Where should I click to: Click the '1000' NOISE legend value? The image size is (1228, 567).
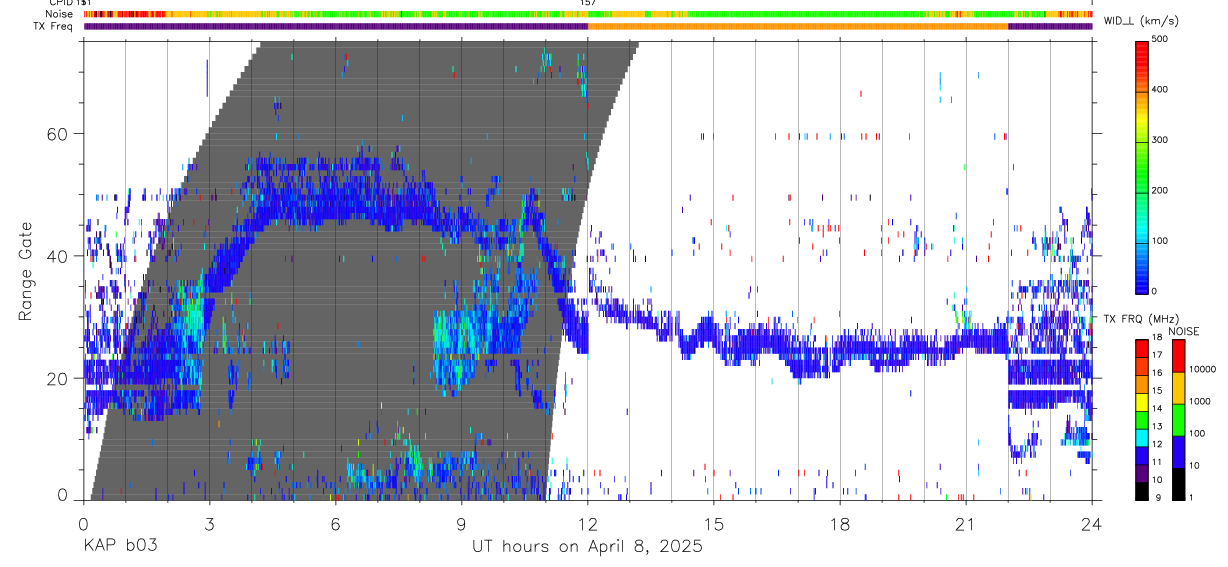(1199, 402)
